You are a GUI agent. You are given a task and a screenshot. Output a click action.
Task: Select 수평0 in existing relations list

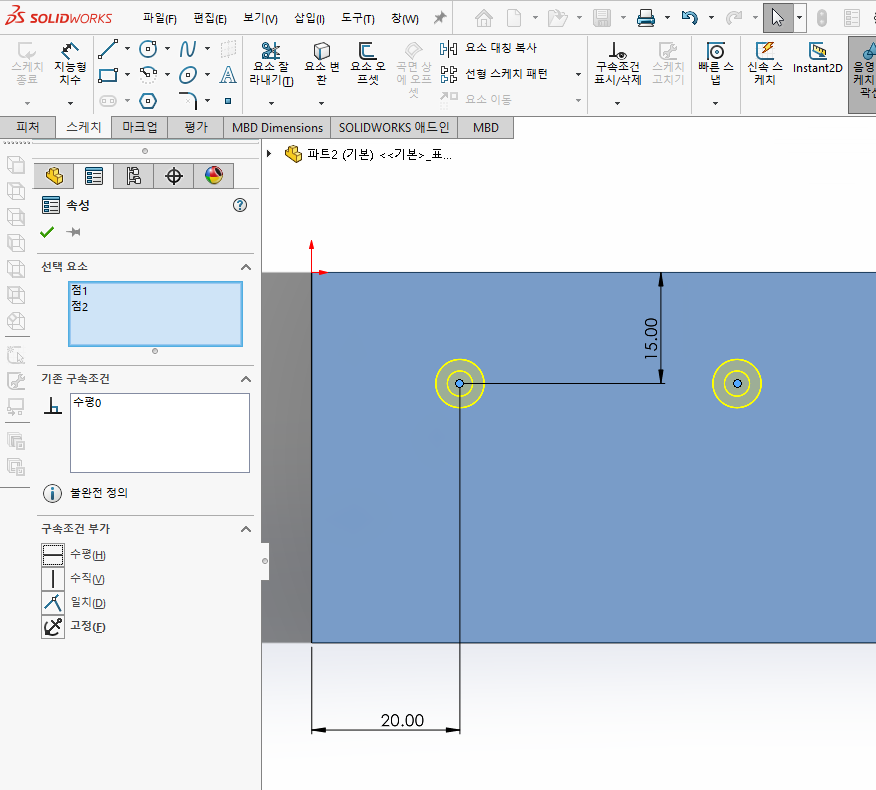click(87, 402)
